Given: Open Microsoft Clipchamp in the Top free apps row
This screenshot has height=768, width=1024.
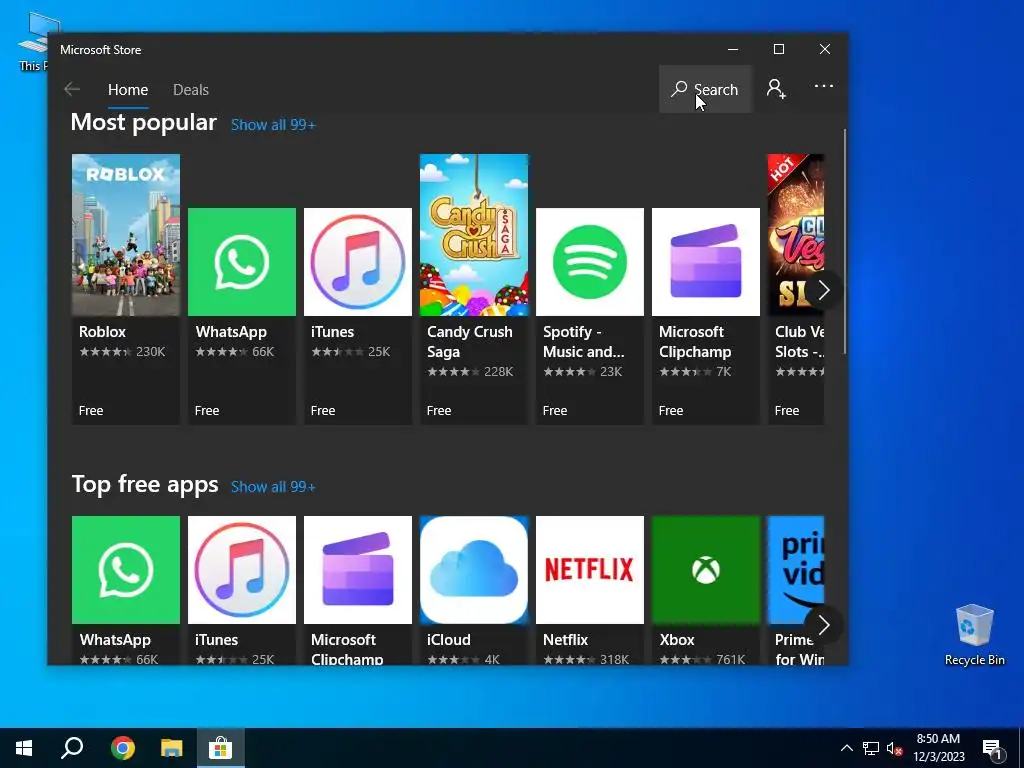Looking at the screenshot, I should click(358, 590).
